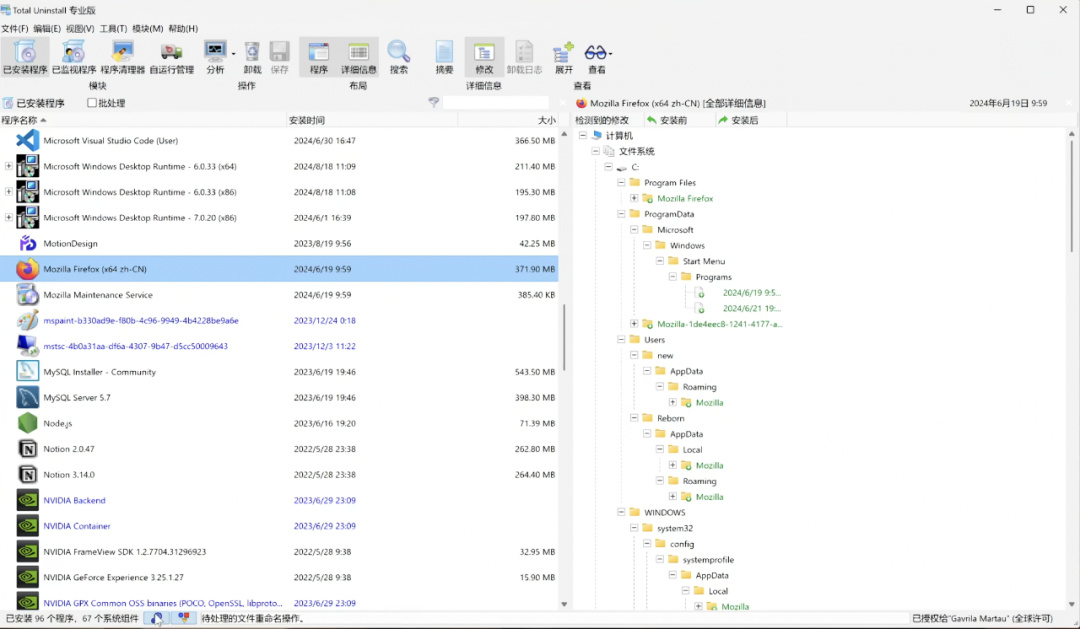Enable the 批处理 checkbox
This screenshot has height=629, width=1080.
(x=92, y=103)
